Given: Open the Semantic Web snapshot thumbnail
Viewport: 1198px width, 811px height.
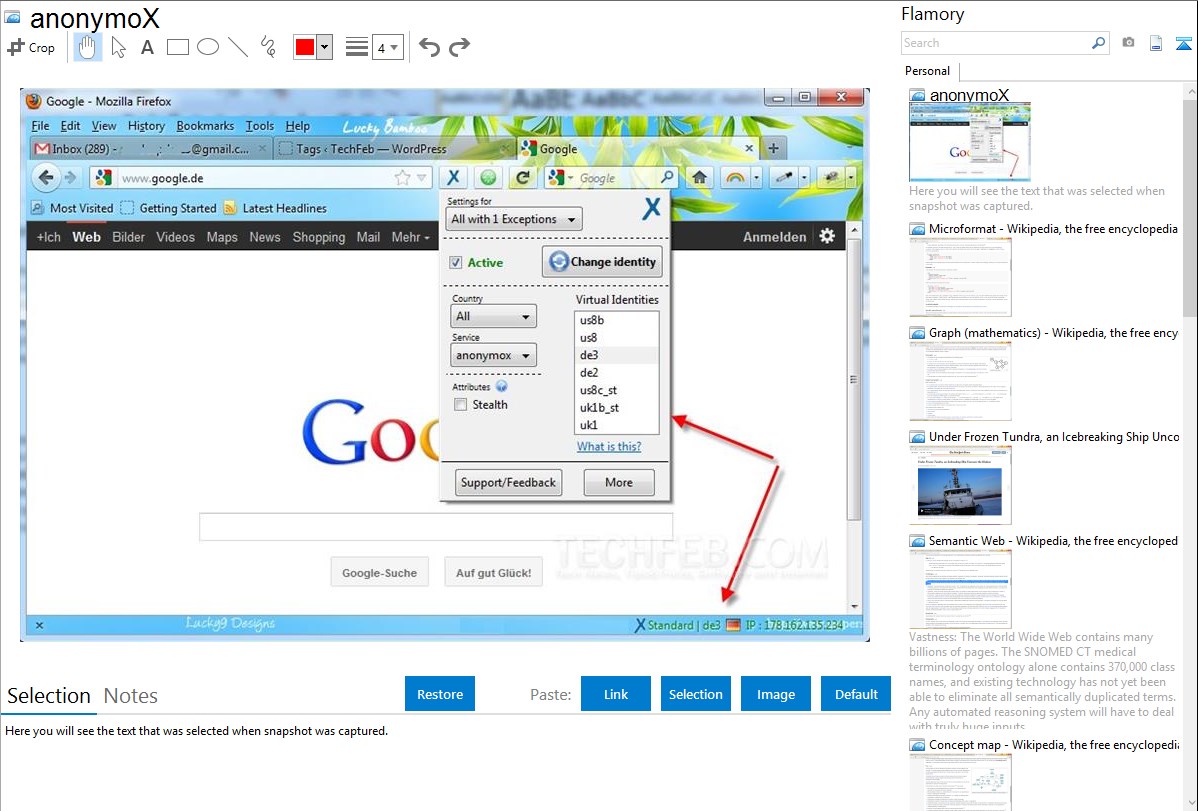Looking at the screenshot, I should (960, 589).
